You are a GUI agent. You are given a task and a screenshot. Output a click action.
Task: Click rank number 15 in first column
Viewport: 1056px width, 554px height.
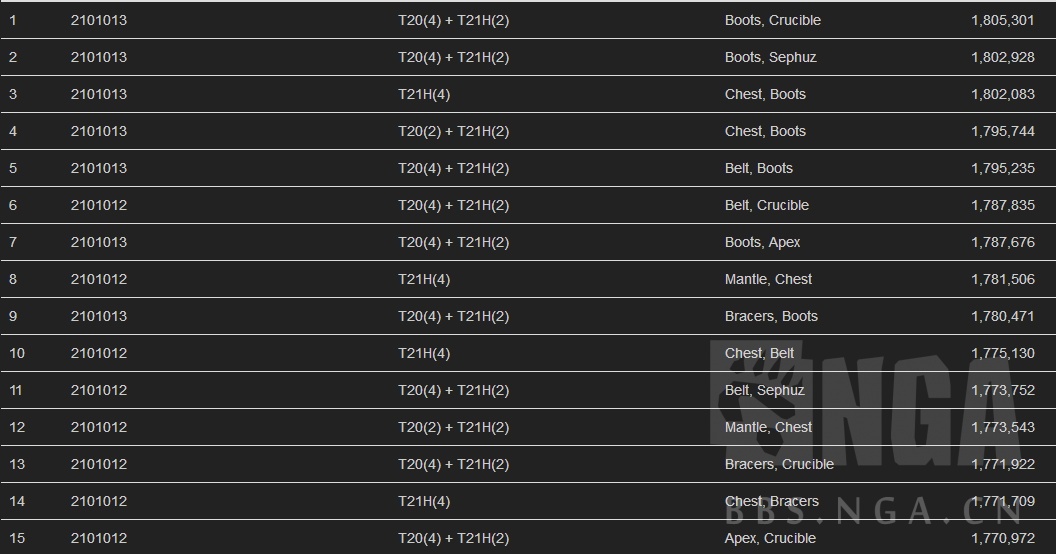(17, 538)
